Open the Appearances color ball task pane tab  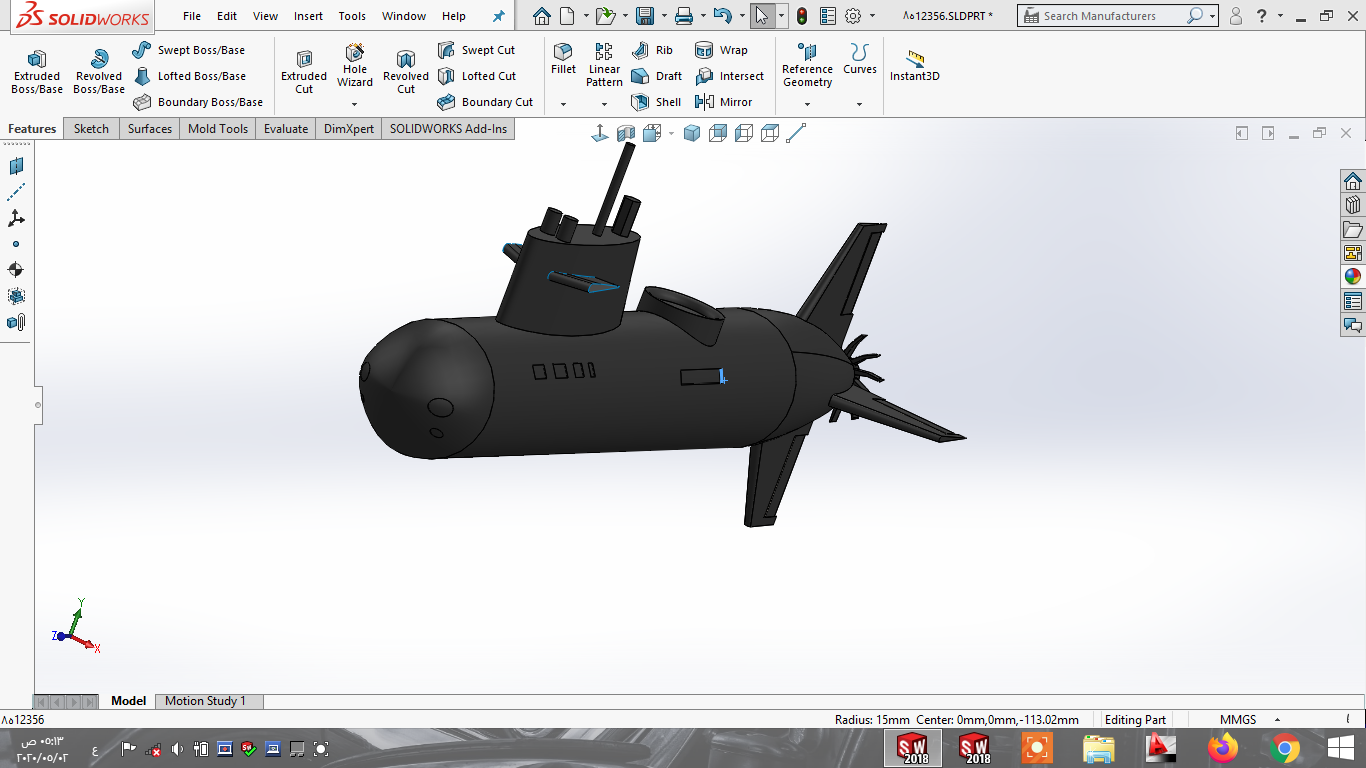pyautogui.click(x=1353, y=277)
